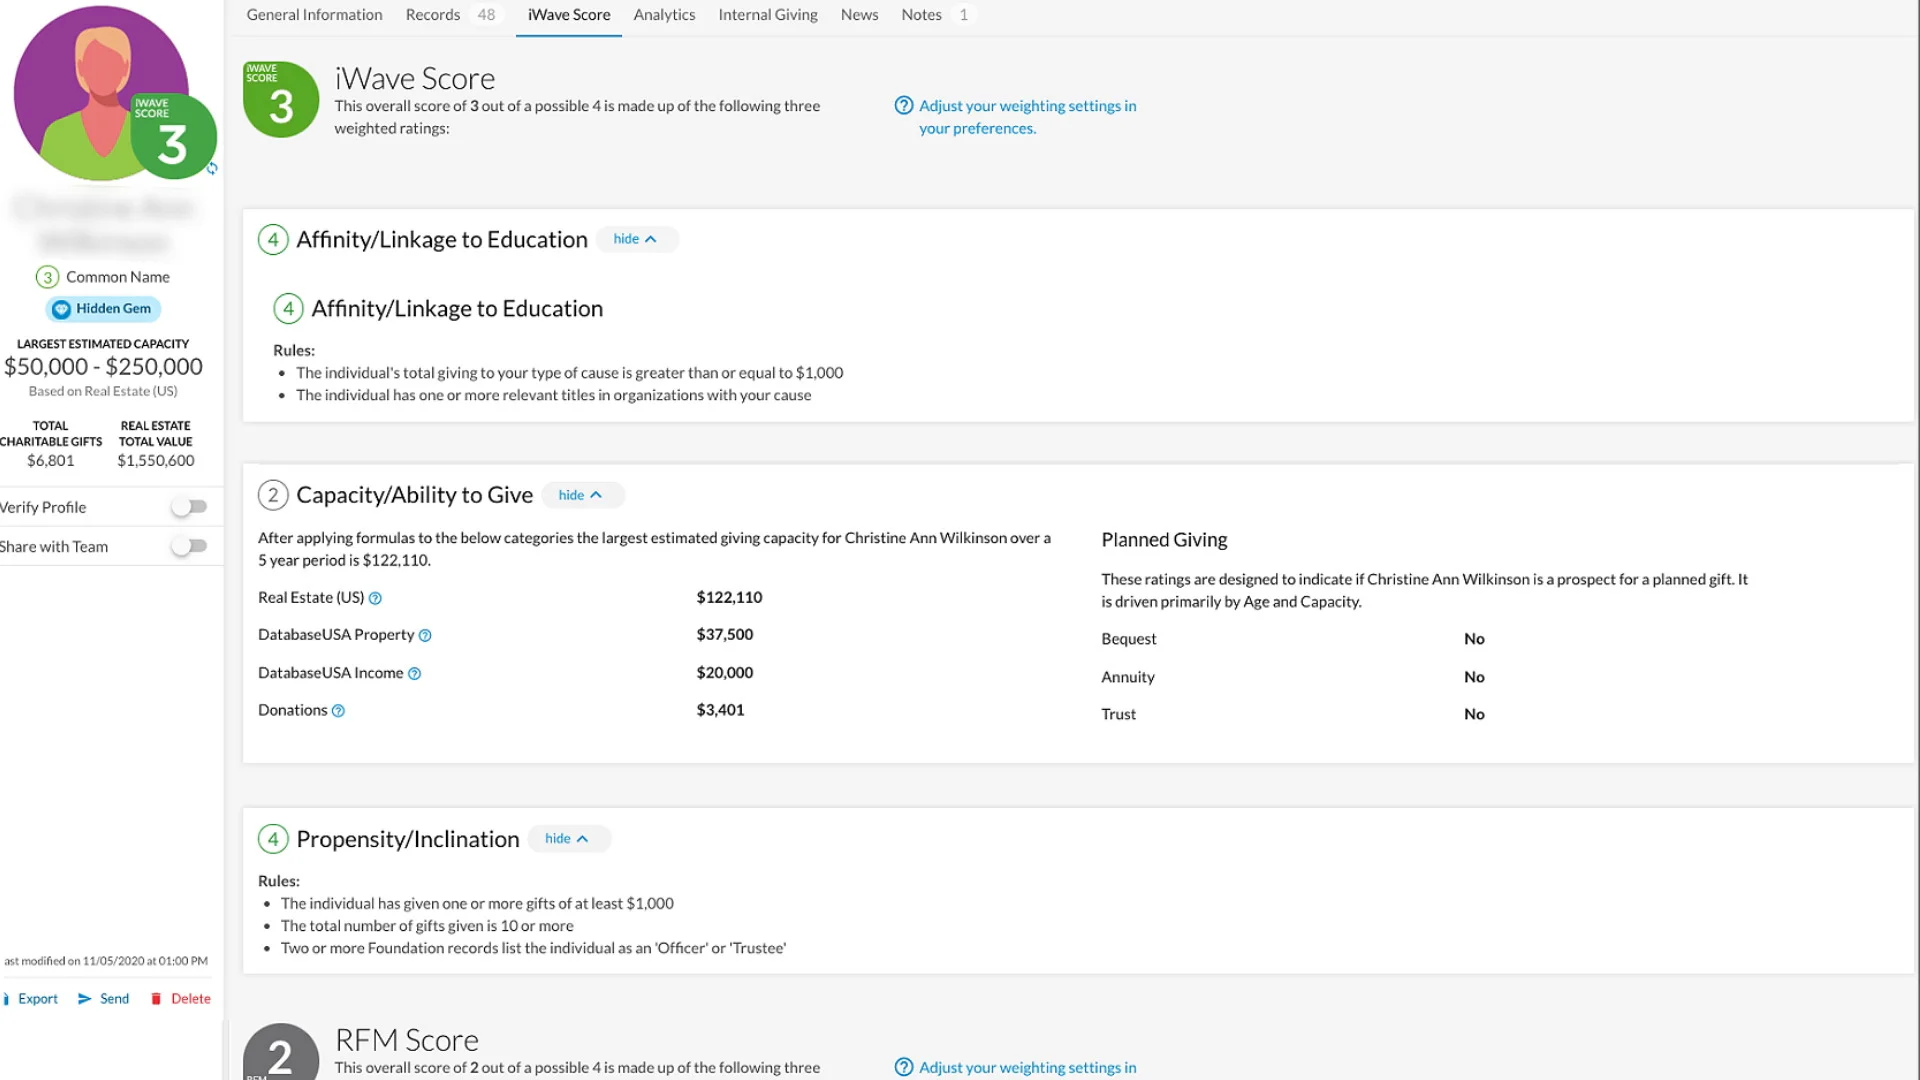Image resolution: width=1920 pixels, height=1080 pixels.
Task: Collapse the Affinity/Linkage to Education section
Action: [x=636, y=239]
